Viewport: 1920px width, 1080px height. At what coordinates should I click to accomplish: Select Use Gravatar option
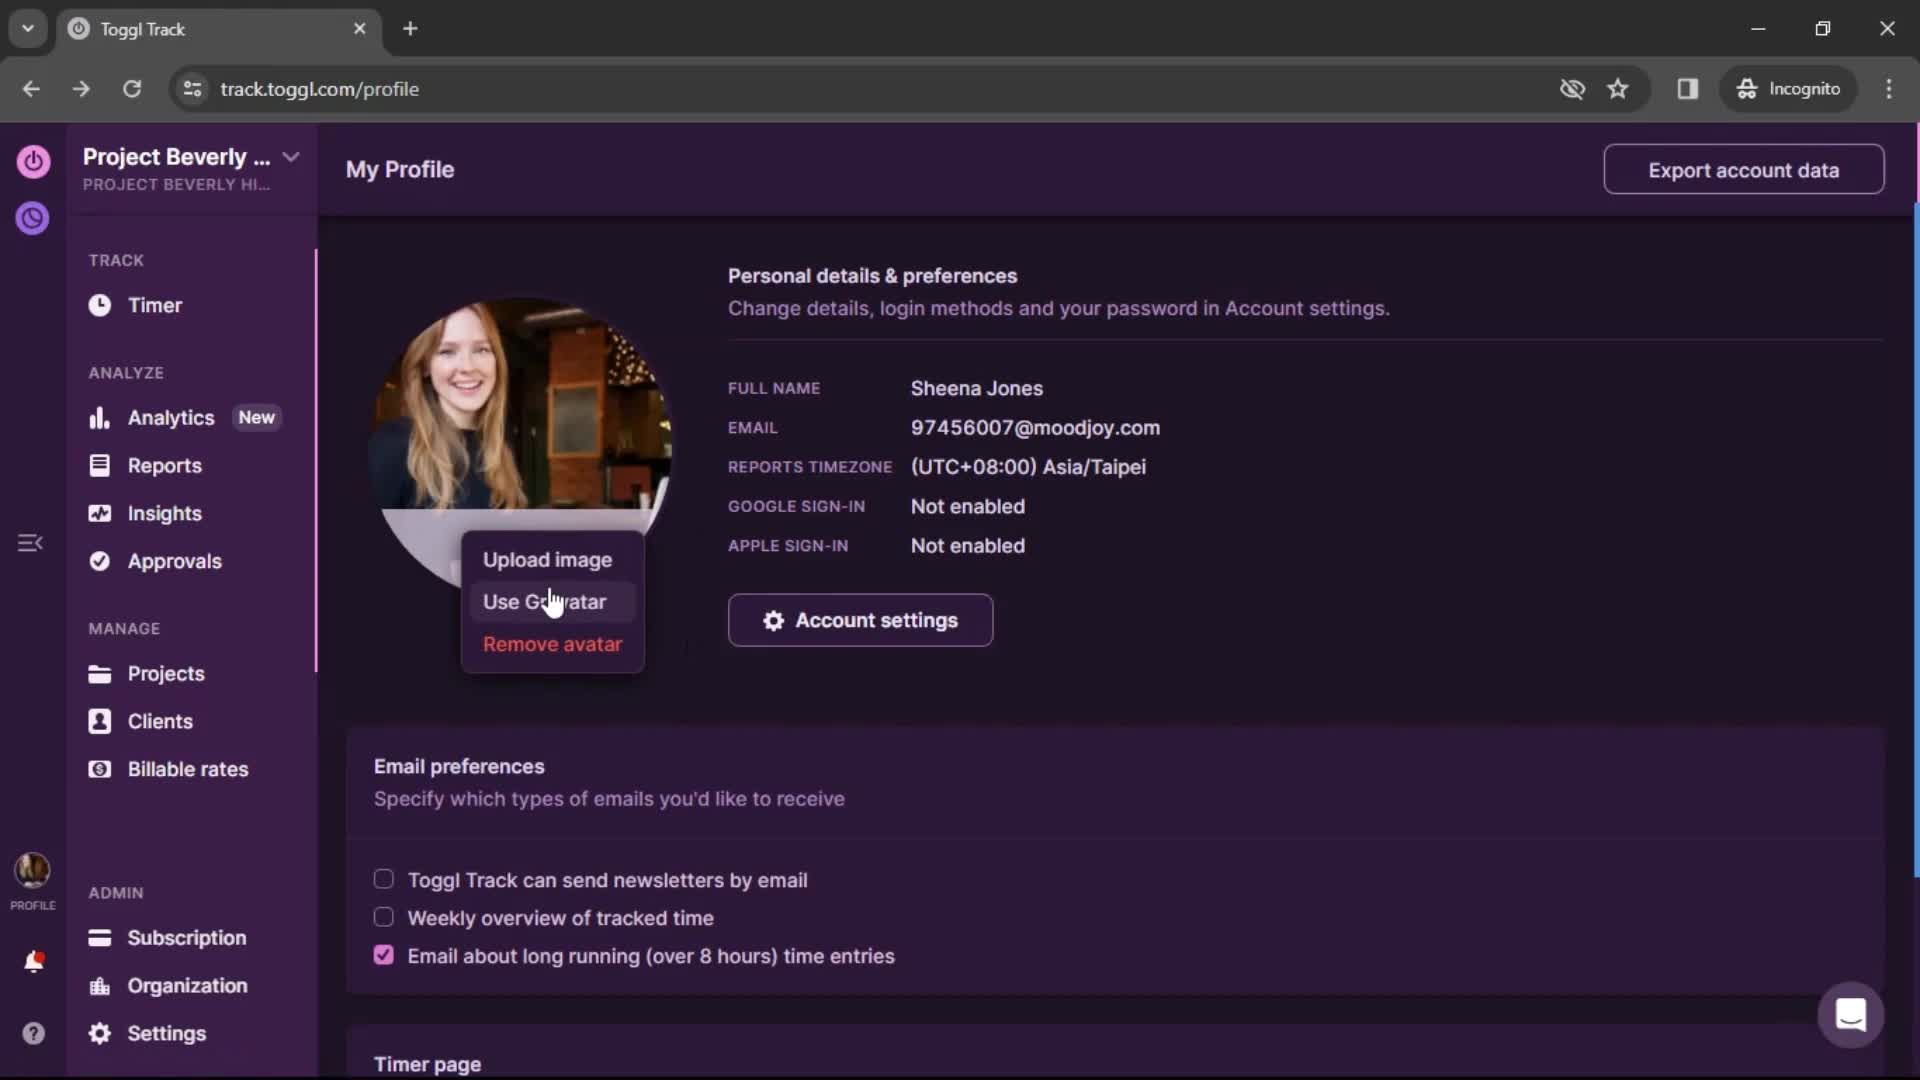click(x=545, y=601)
